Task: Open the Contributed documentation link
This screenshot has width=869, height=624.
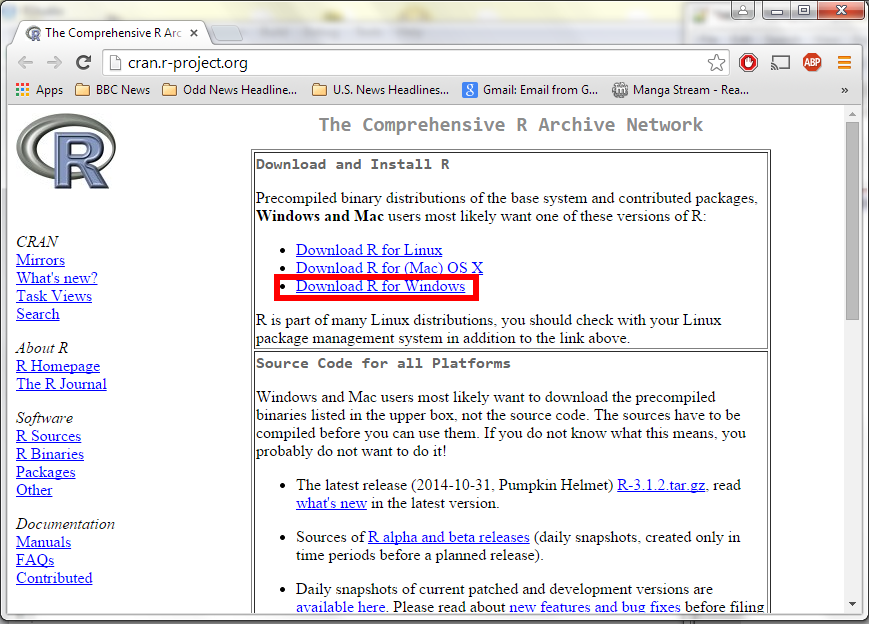Action: click(x=54, y=578)
